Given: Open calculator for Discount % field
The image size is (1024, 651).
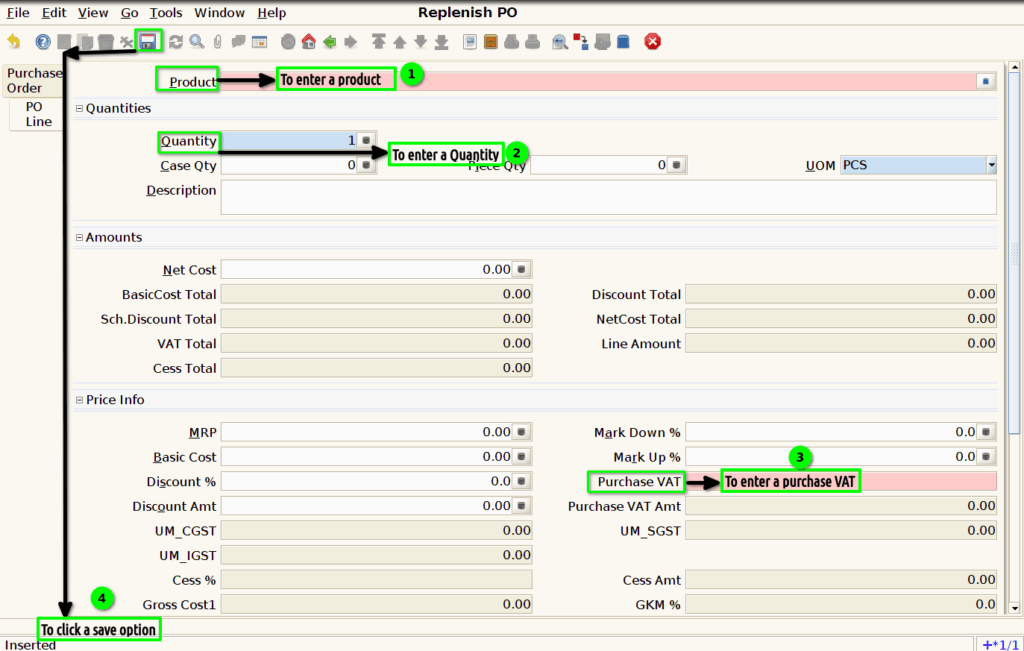Looking at the screenshot, I should pos(521,481).
